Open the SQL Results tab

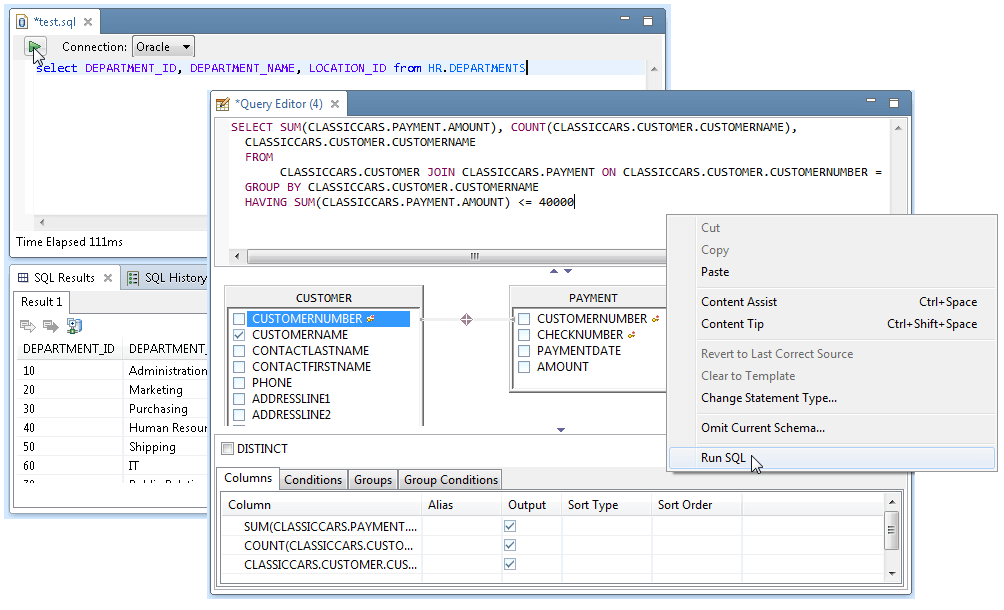pyautogui.click(x=64, y=278)
